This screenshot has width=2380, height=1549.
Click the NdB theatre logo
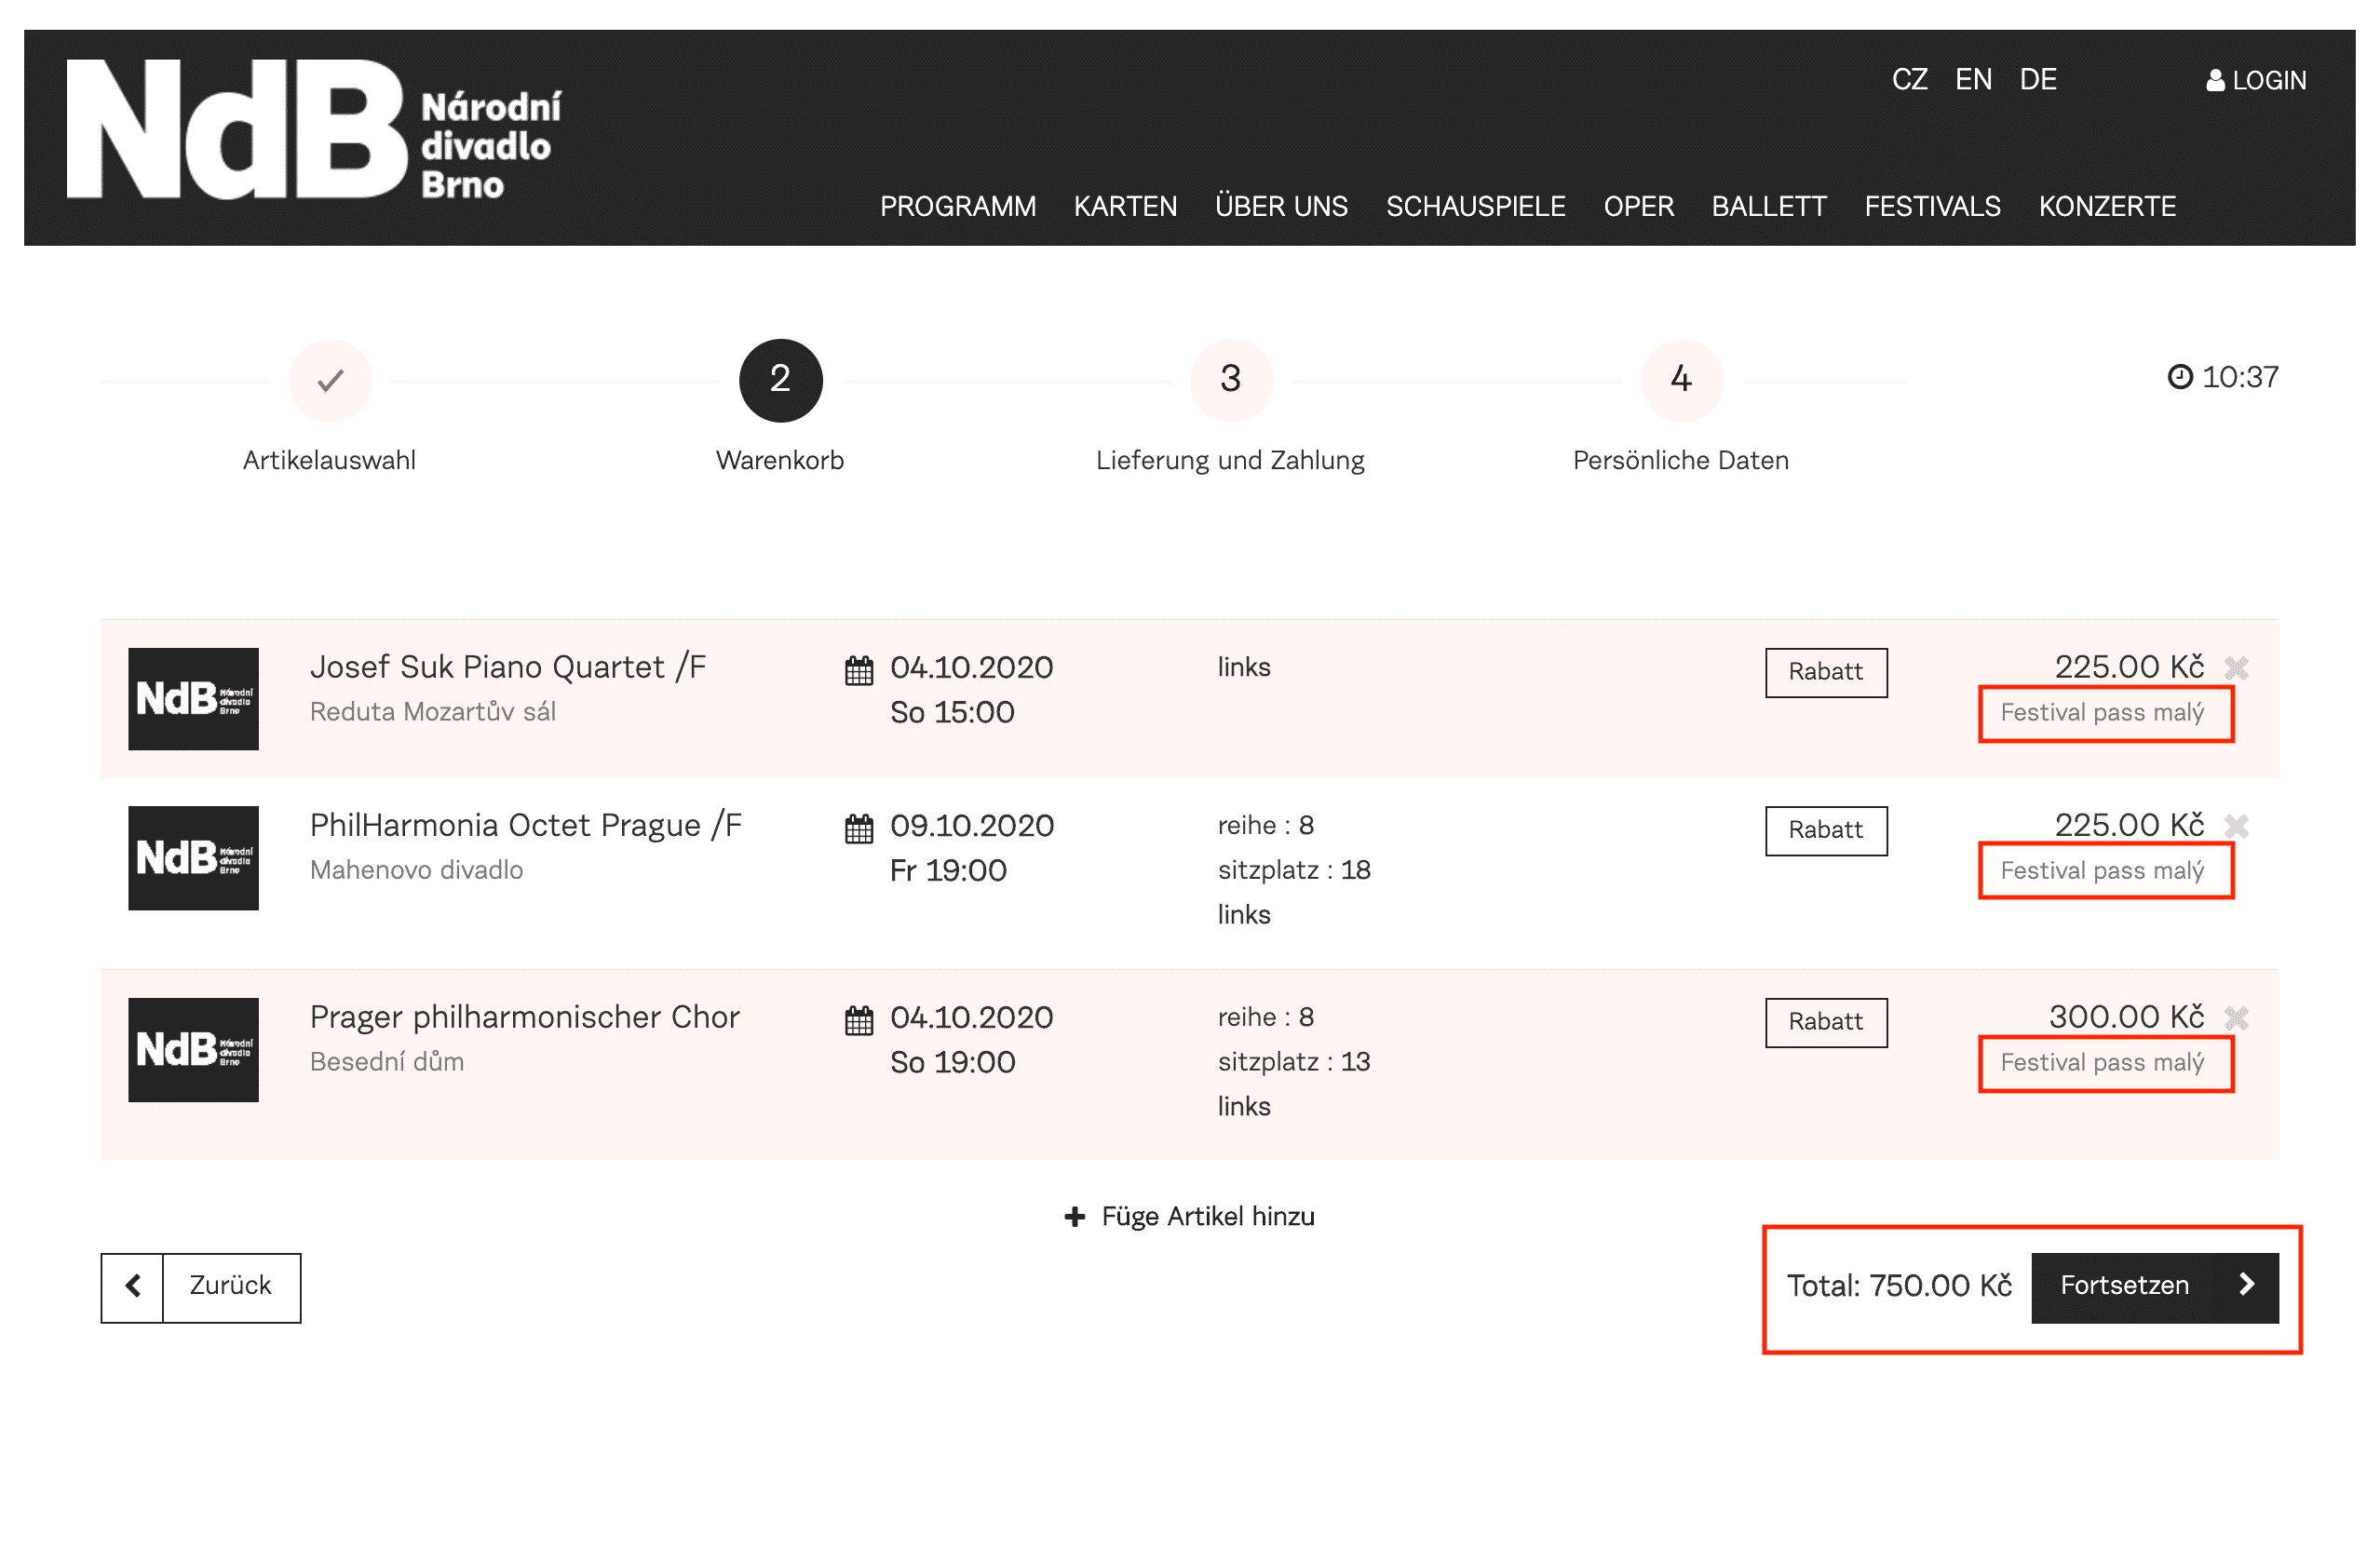pos(314,130)
